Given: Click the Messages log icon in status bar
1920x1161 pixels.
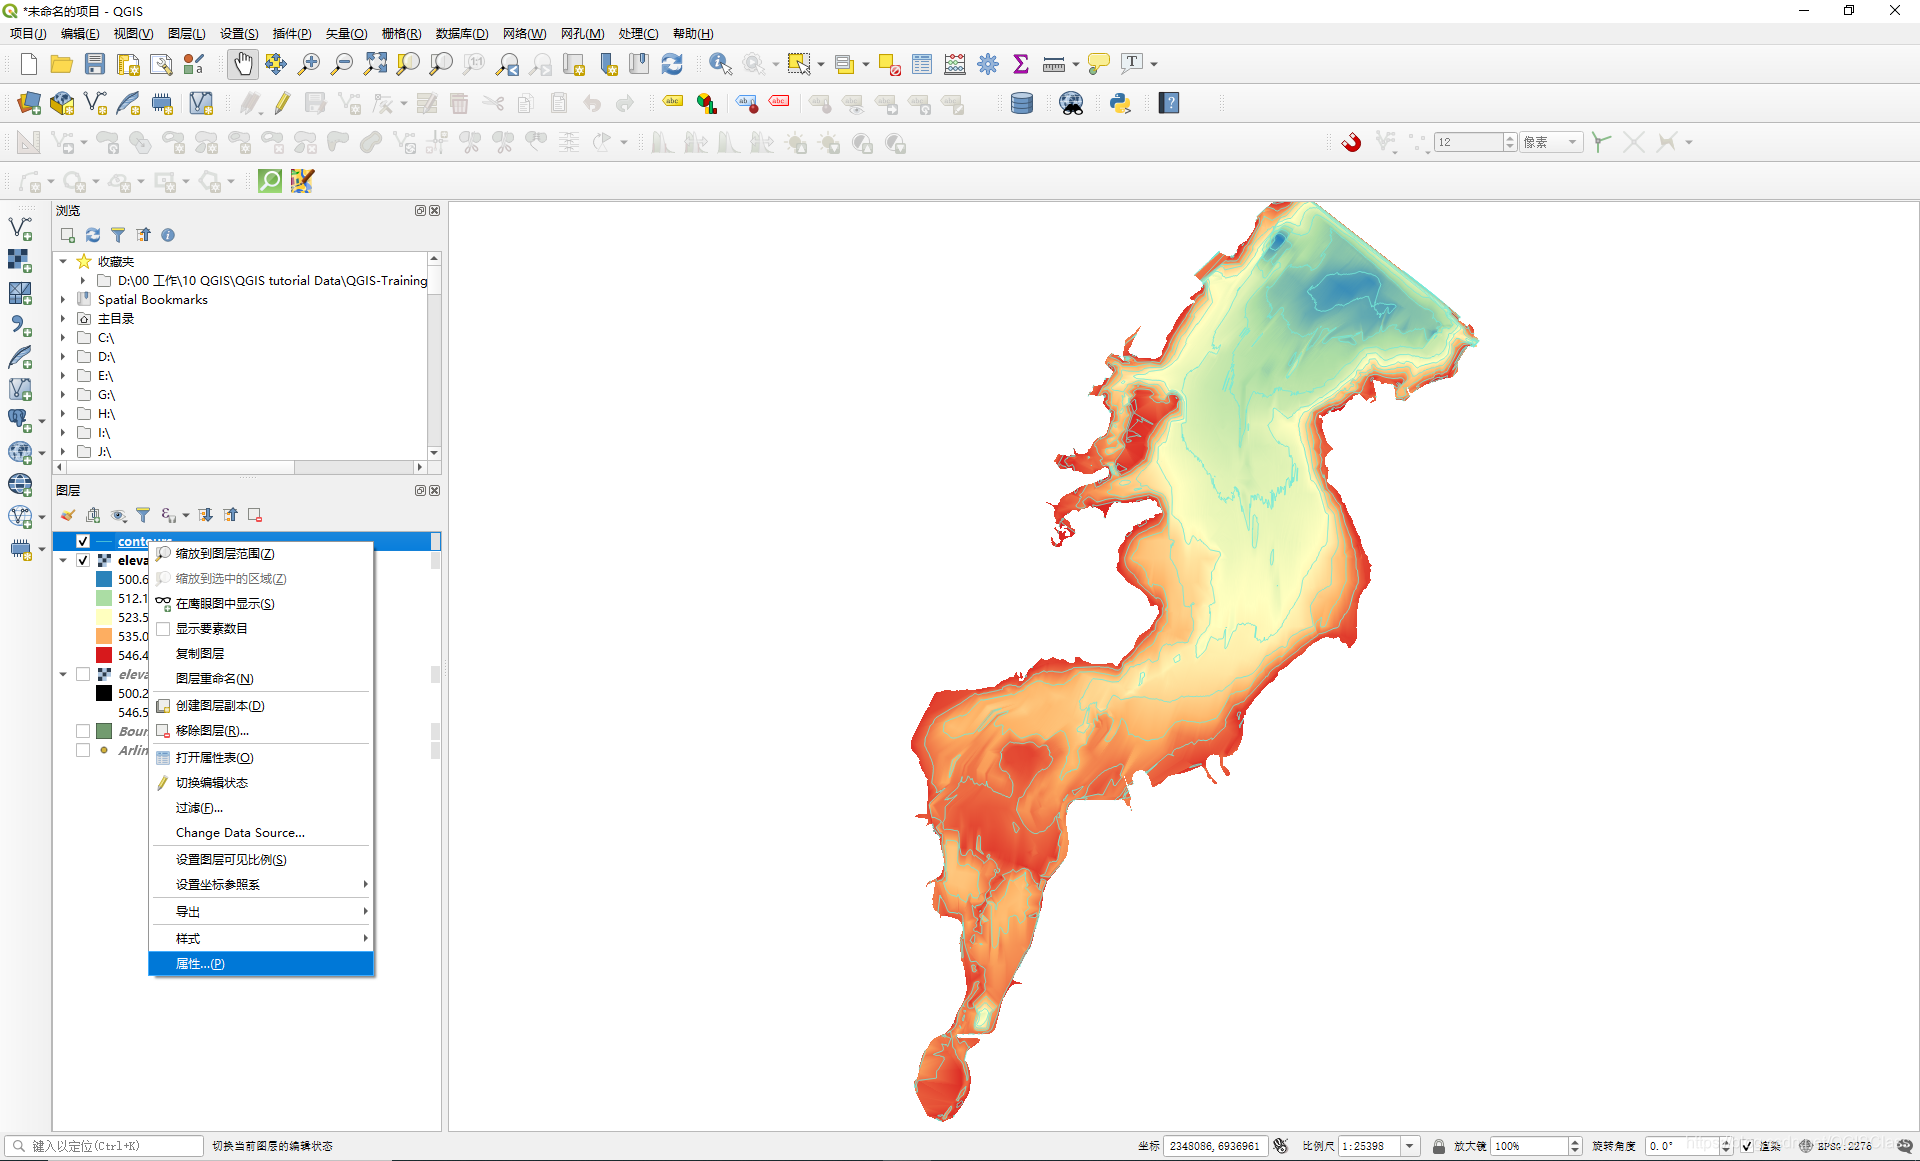Looking at the screenshot, I should click(1904, 1146).
